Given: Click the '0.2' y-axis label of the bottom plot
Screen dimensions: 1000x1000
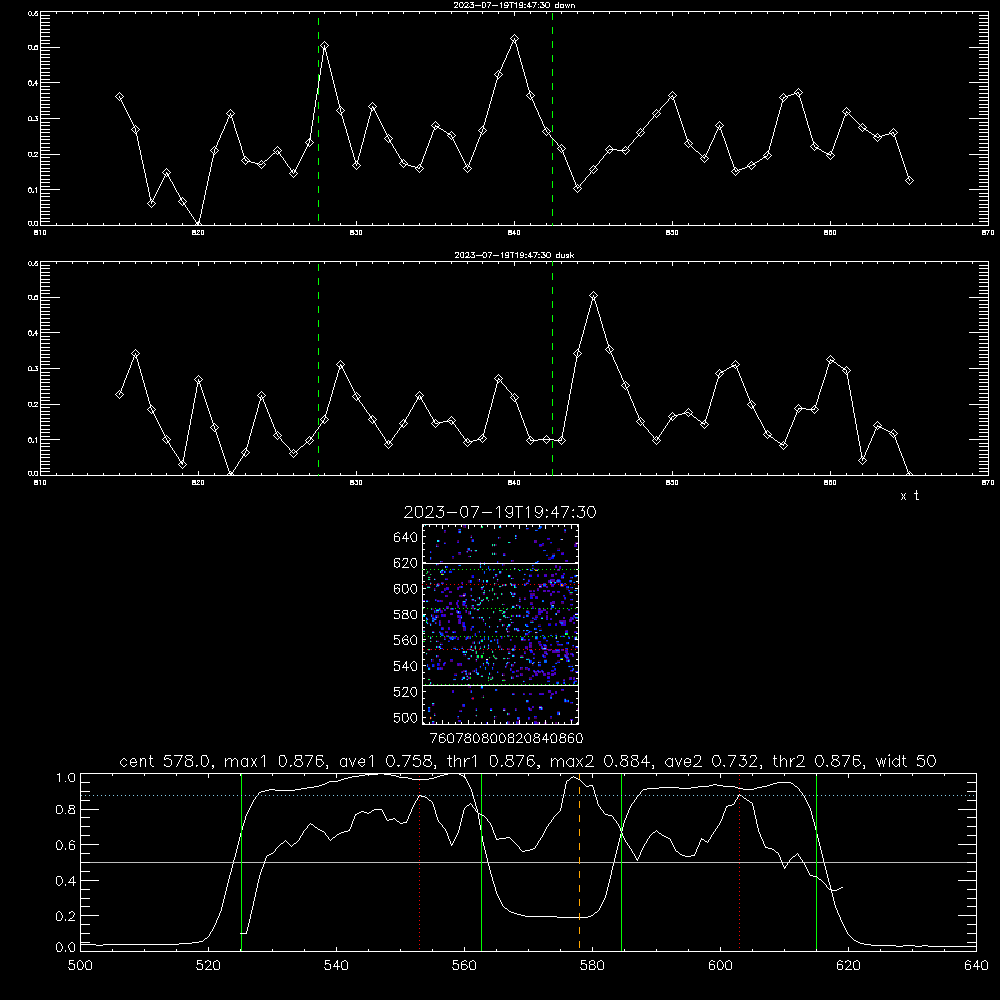Looking at the screenshot, I should coord(66,916).
